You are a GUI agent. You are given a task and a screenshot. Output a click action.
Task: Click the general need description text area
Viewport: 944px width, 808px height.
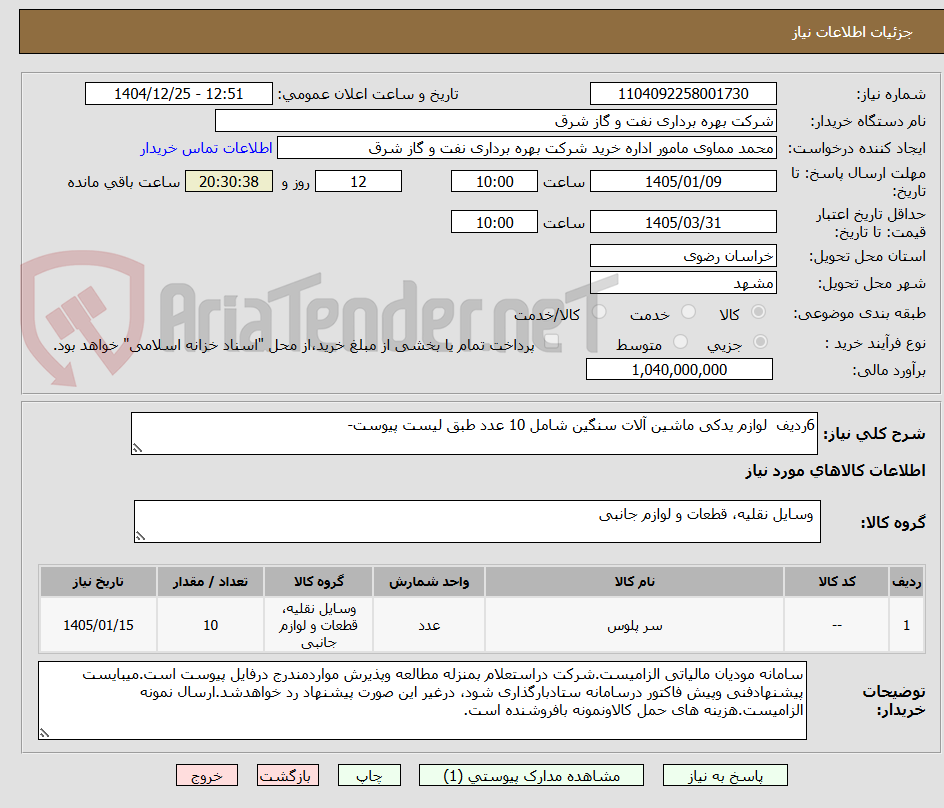(x=474, y=434)
